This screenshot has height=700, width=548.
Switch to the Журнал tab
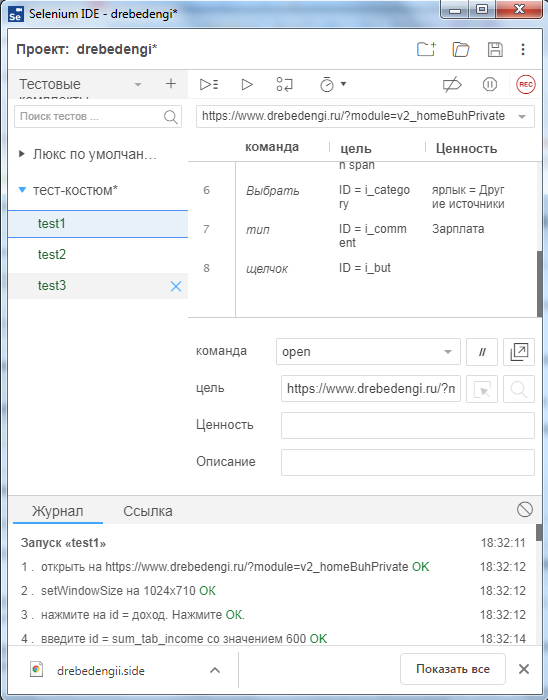(x=58, y=511)
